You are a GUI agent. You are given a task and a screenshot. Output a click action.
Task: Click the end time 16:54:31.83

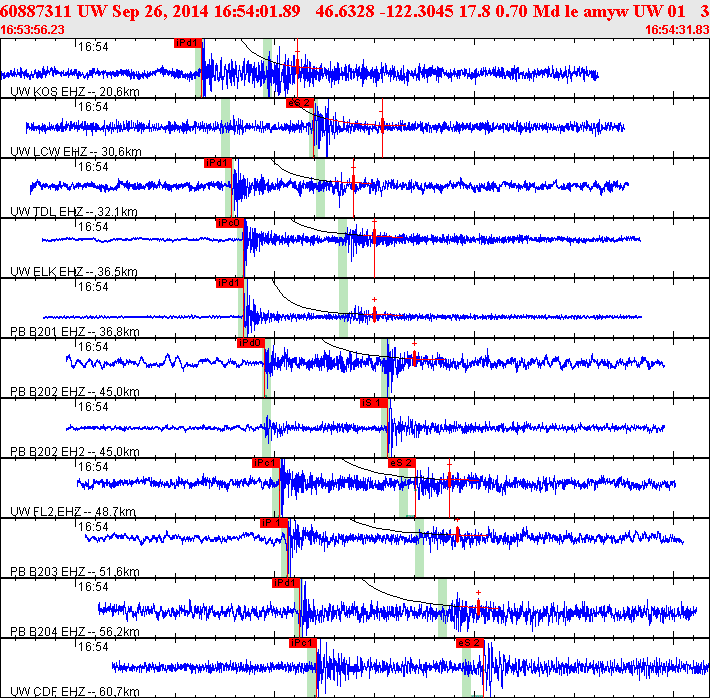click(677, 30)
